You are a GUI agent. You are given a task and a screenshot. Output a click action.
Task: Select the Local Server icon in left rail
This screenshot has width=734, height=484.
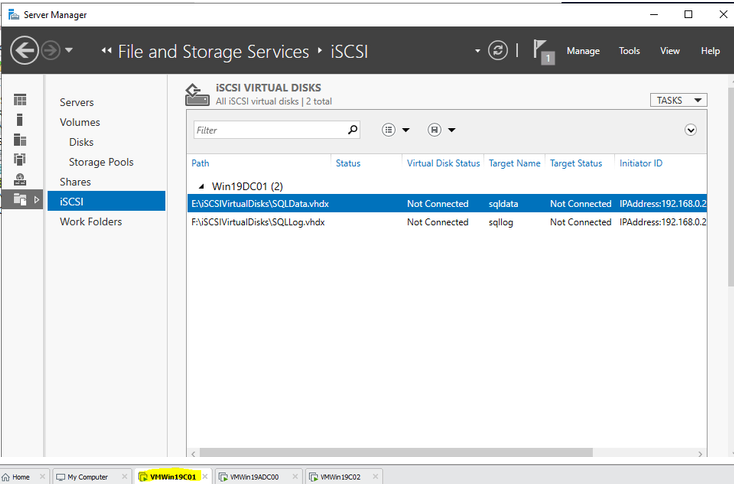(x=20, y=120)
